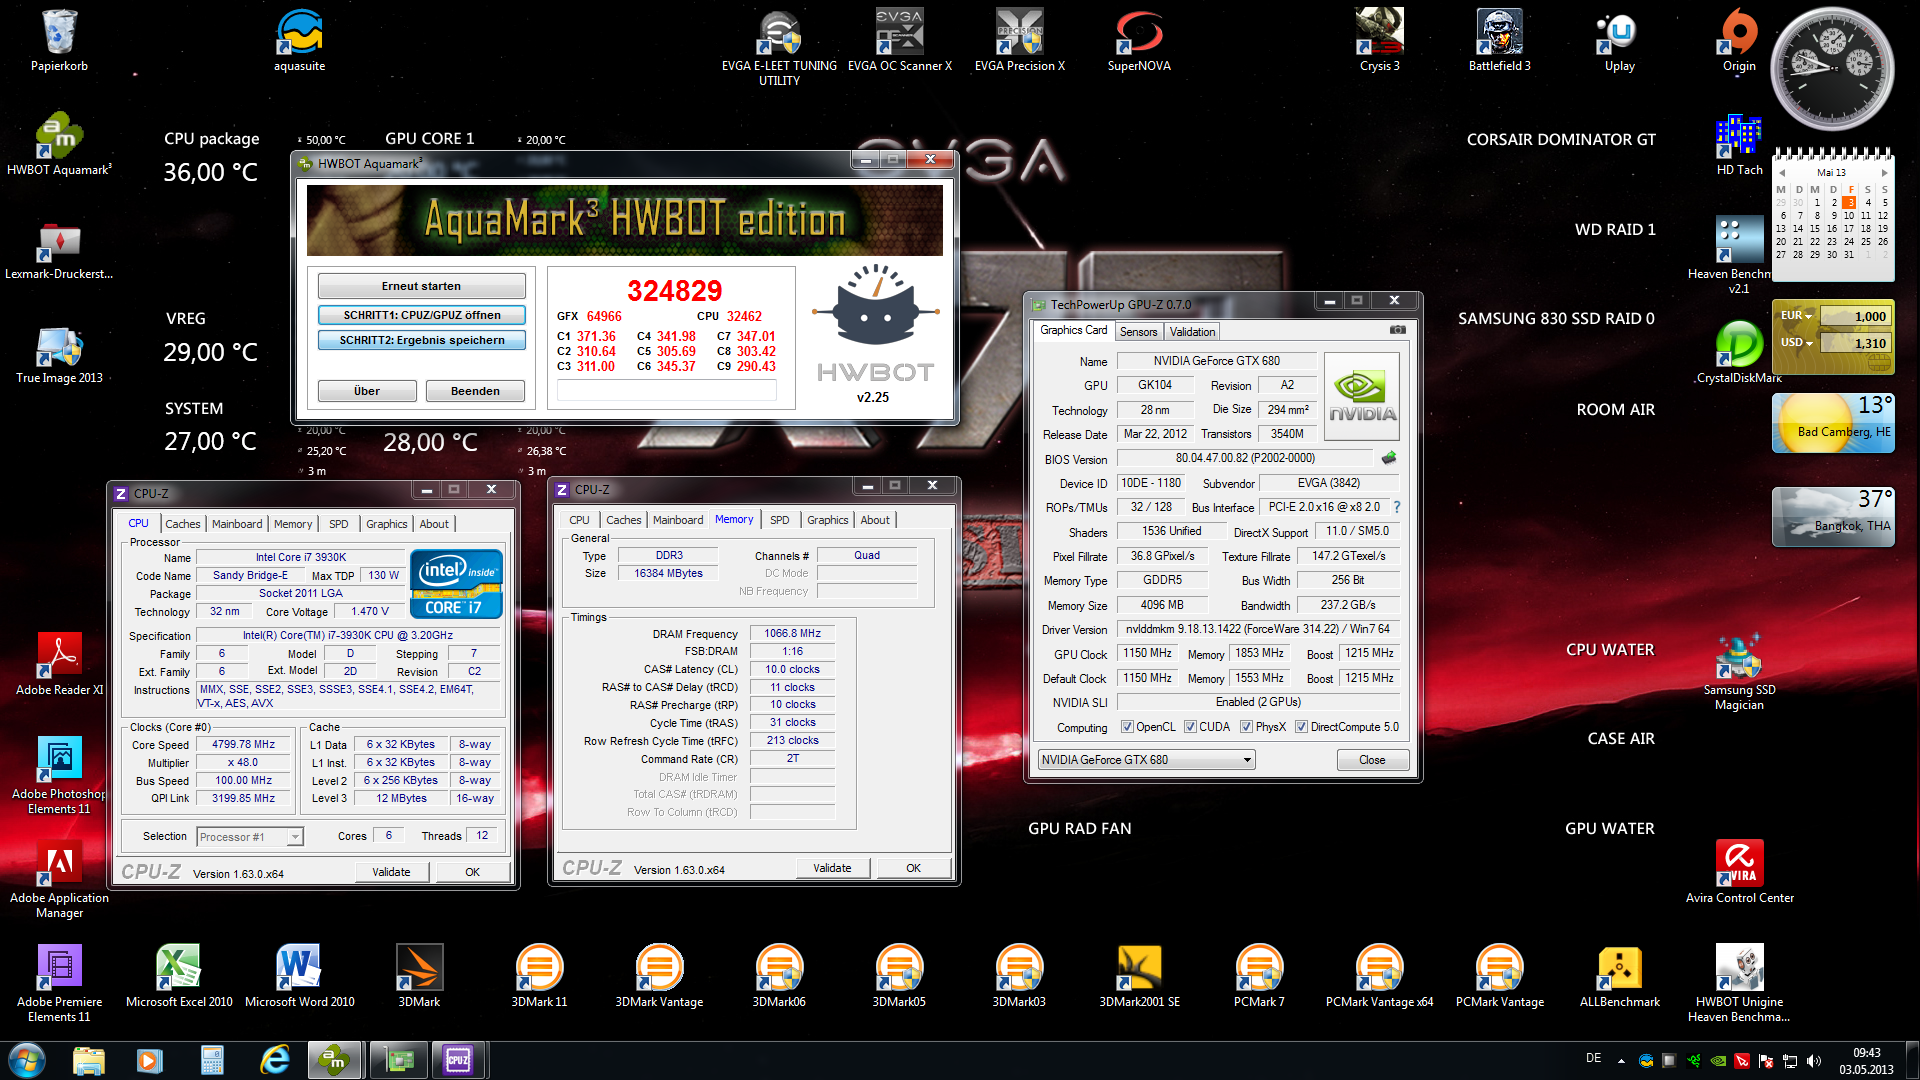
Task: Launch EVGA OC Scanner X
Action: pyautogui.click(x=899, y=41)
